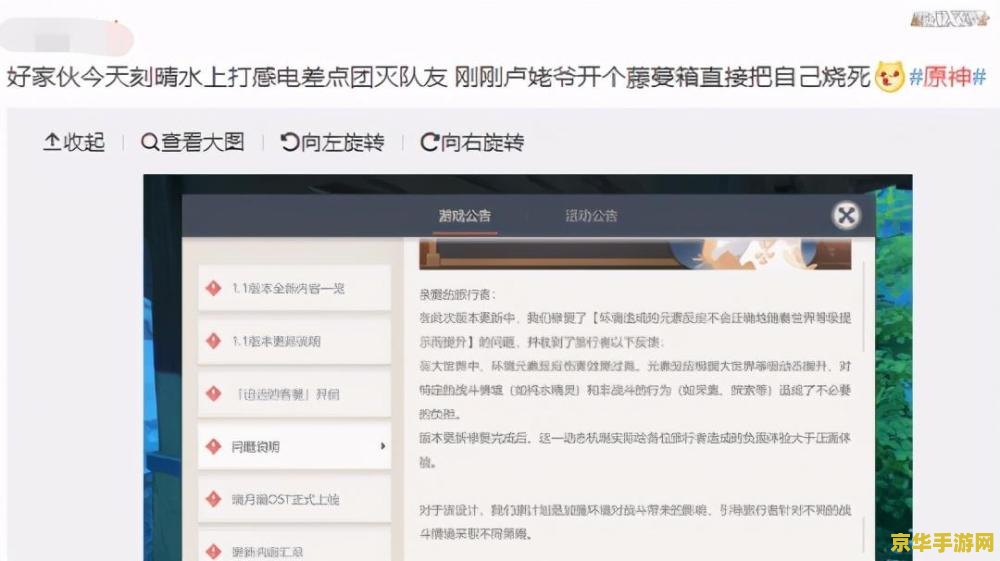Click the magnifier icon beside 查看大图
Screen dimensions: 1000x561
pos(150,142)
